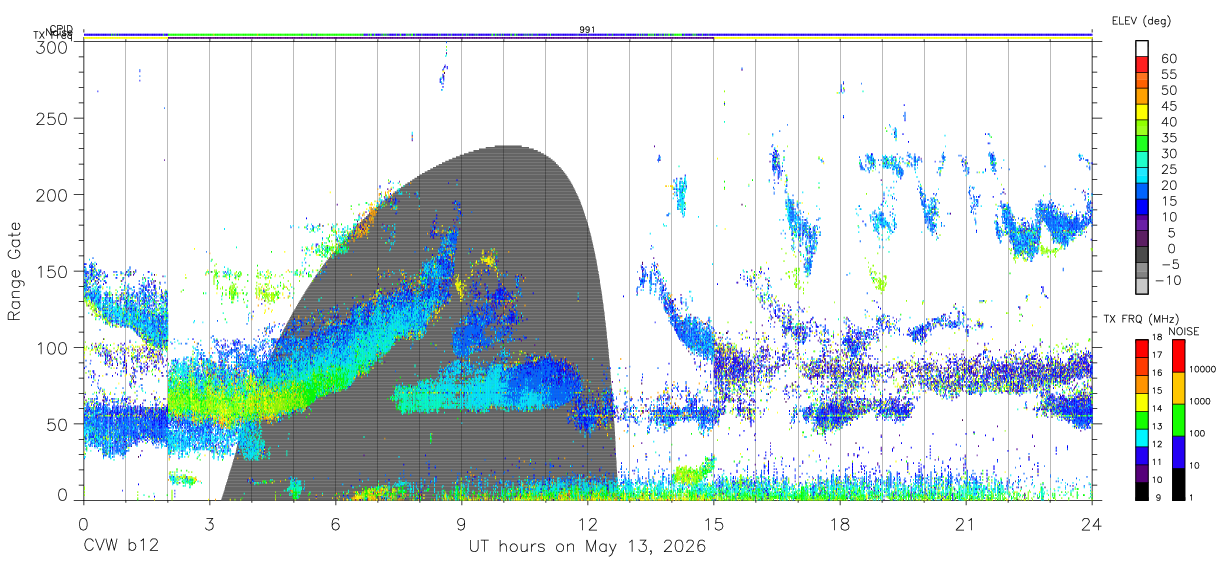Click the '3' hour tick on time axis

tap(209, 523)
